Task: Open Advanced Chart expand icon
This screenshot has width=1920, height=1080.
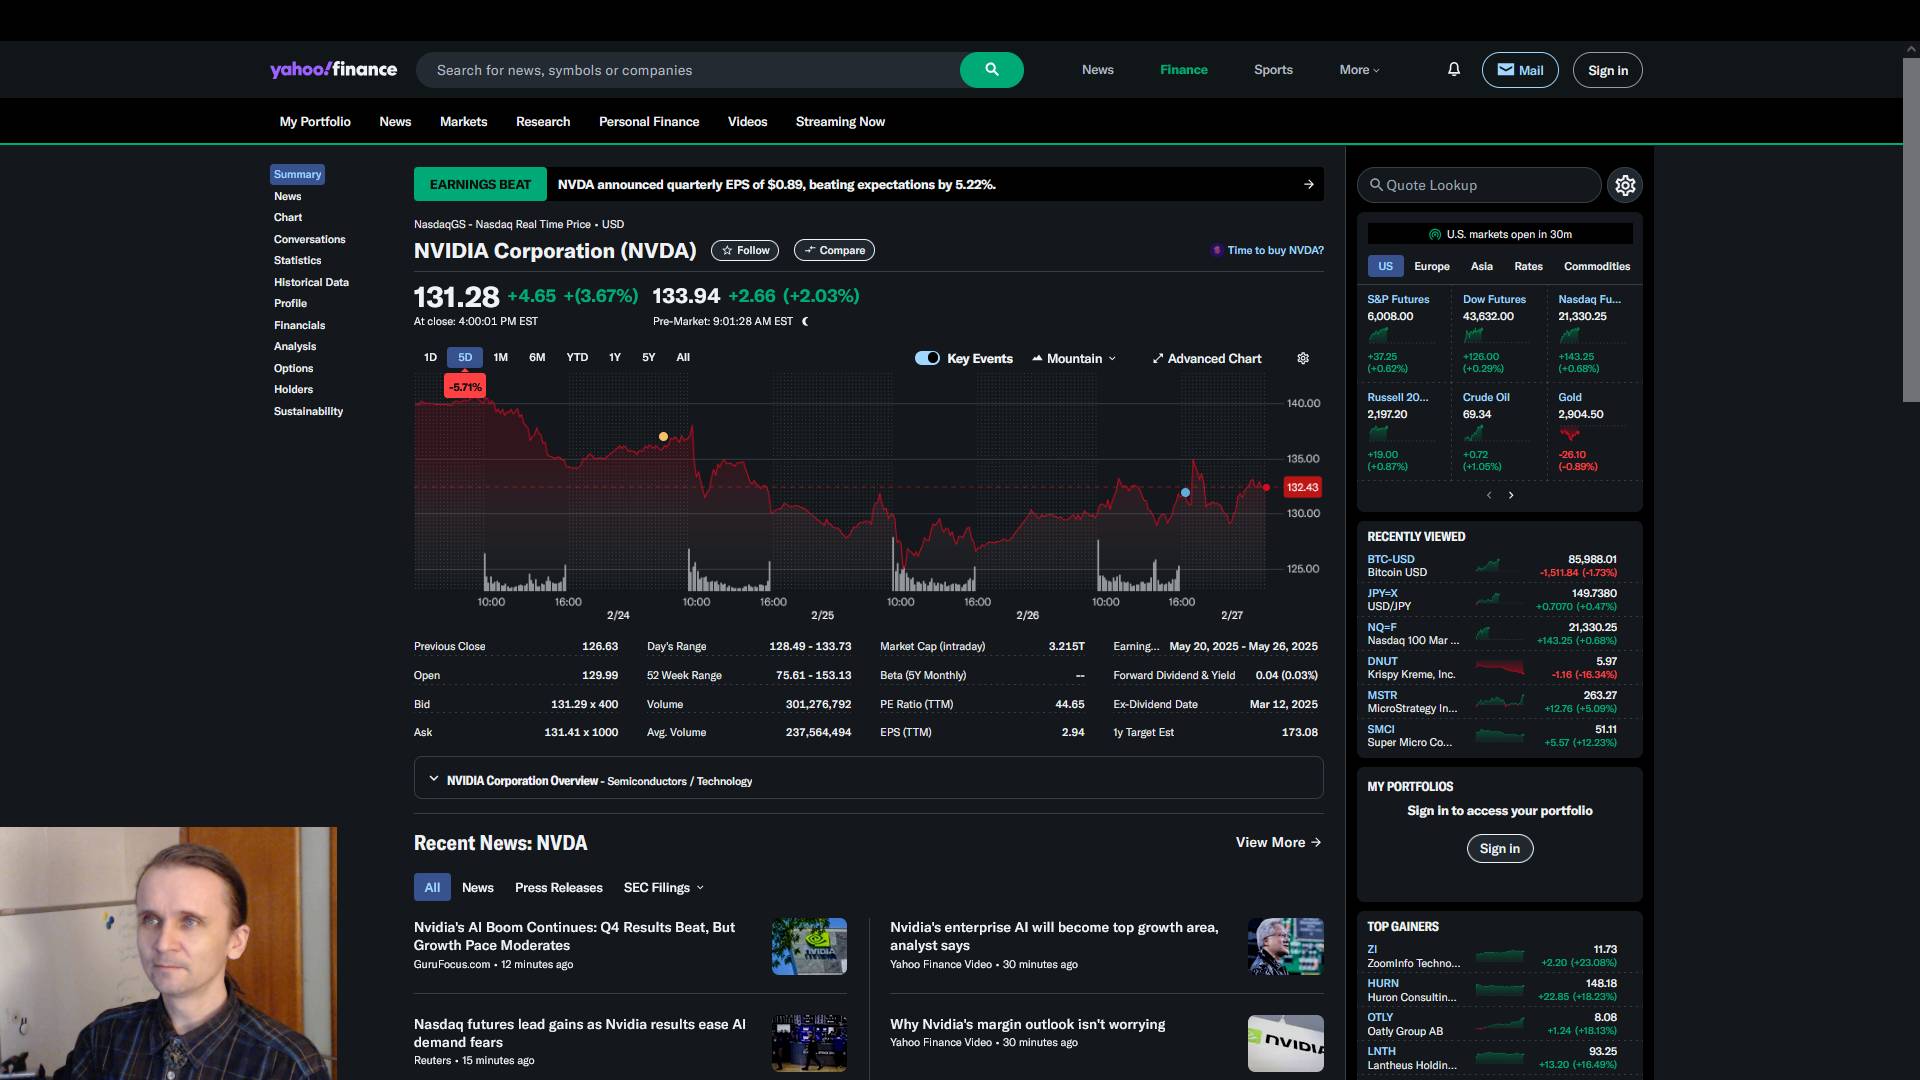Action: (x=1158, y=359)
